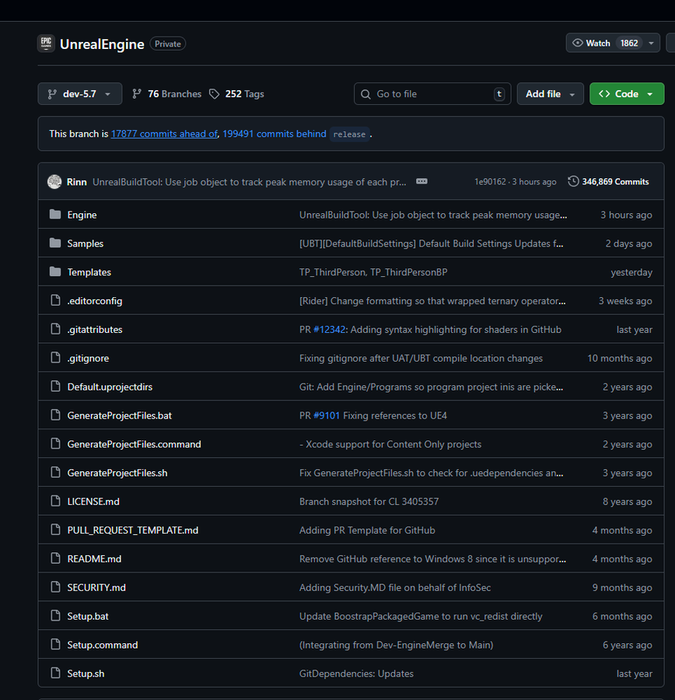
Task: Click the Templates folder icon
Action: click(55, 272)
